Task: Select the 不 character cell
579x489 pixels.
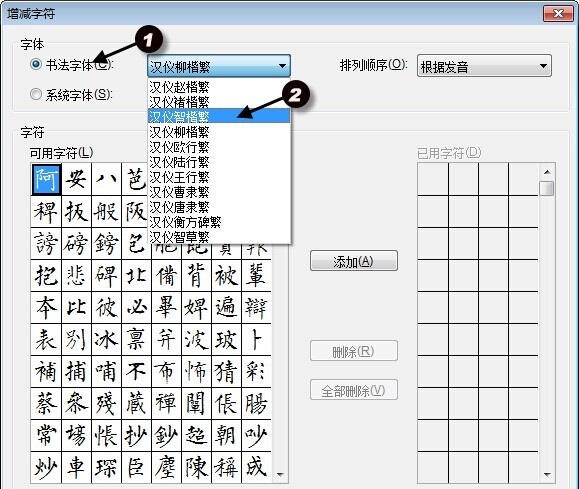Action: click(x=136, y=372)
